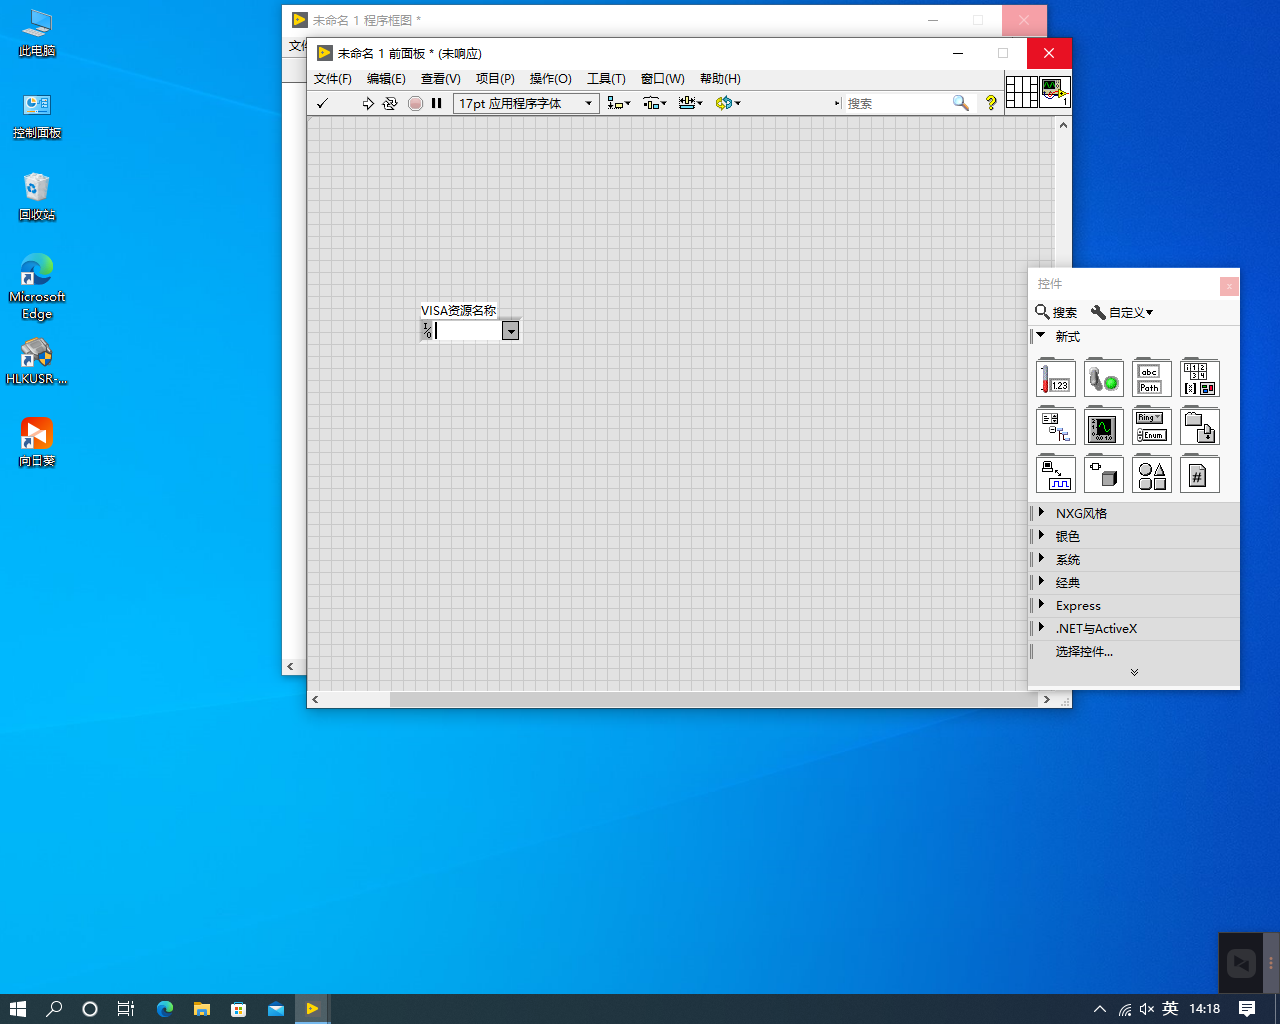Expand the Express category
The width and height of the screenshot is (1280, 1024).
(1041, 605)
